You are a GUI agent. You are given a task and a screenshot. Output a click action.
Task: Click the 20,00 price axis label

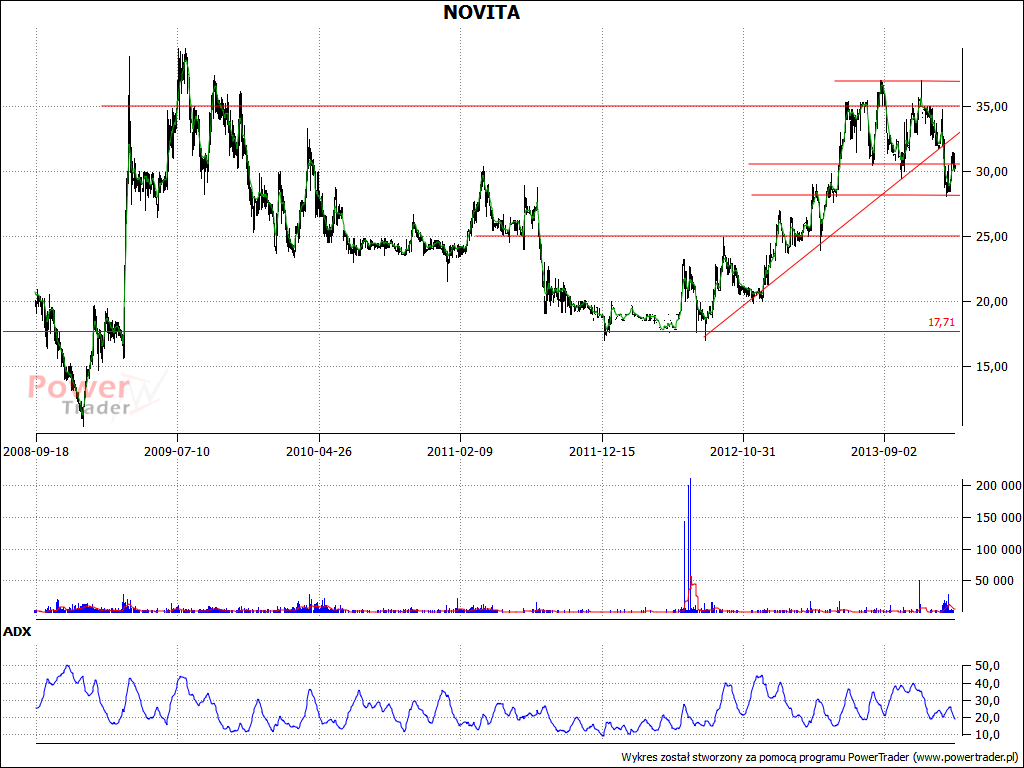coord(991,302)
